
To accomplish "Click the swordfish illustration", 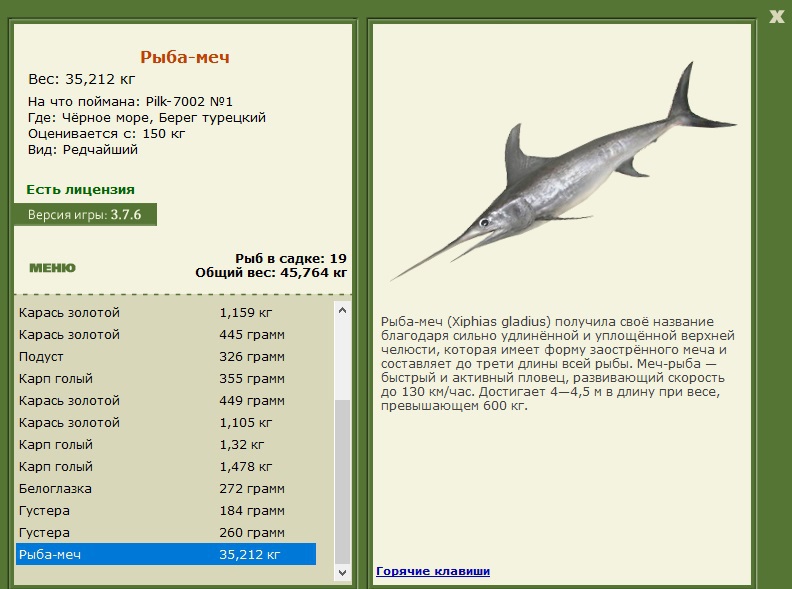I will (x=563, y=172).
